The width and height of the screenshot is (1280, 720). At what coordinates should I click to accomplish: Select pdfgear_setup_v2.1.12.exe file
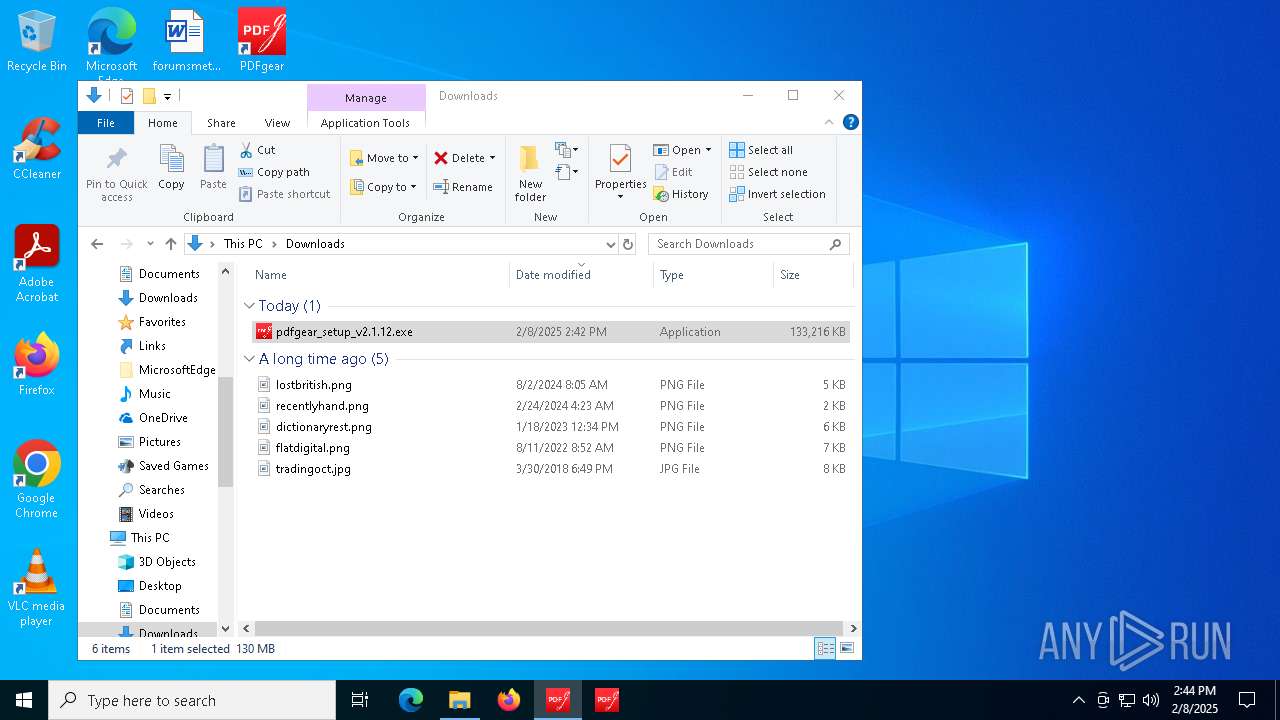coord(551,332)
